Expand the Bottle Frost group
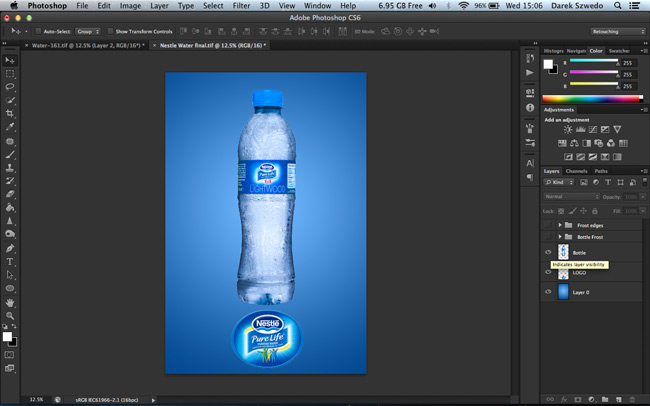 pyautogui.click(x=560, y=236)
